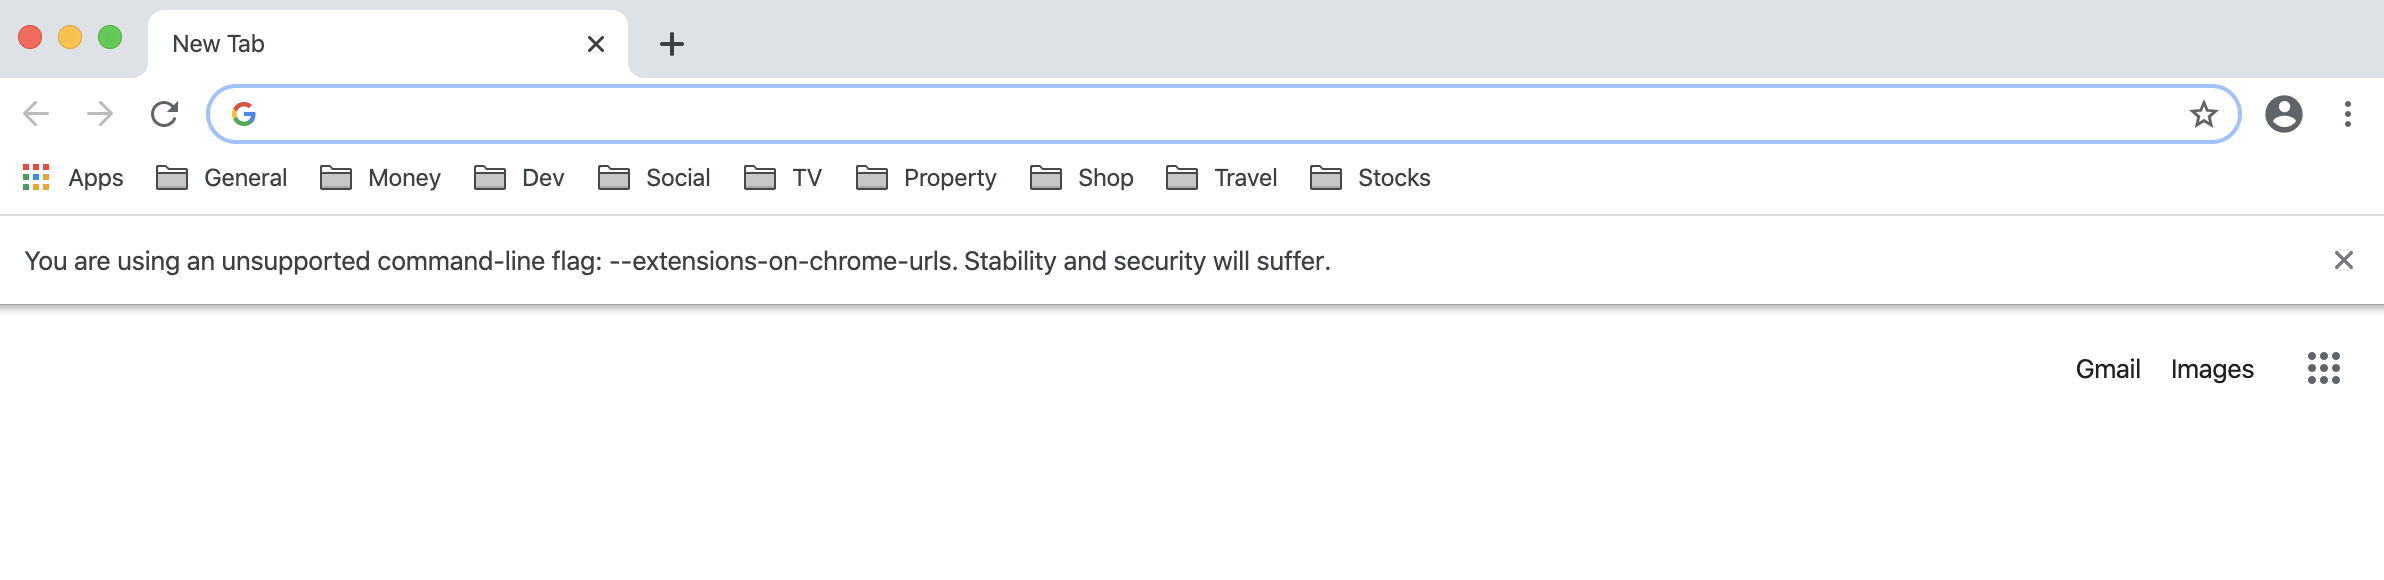Expand the Money bookmarks folder
The image size is (2384, 580).
coord(381,178)
